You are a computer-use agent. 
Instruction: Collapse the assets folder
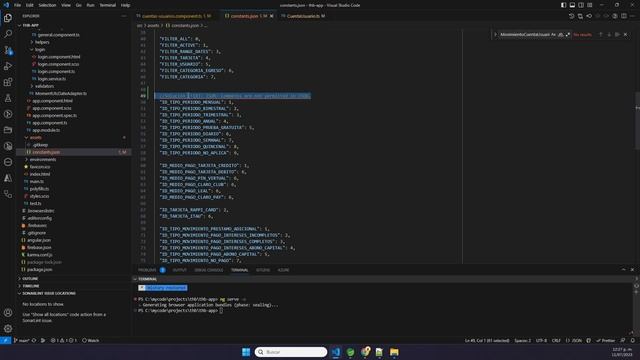[36, 138]
